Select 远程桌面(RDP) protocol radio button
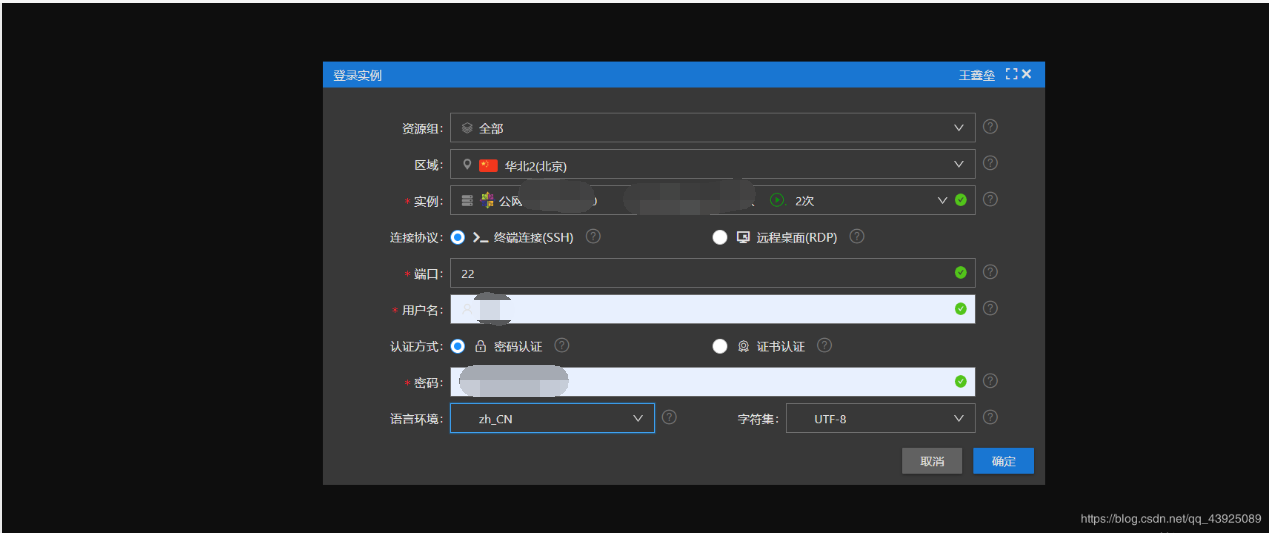Image resolution: width=1269 pixels, height=533 pixels. [720, 237]
